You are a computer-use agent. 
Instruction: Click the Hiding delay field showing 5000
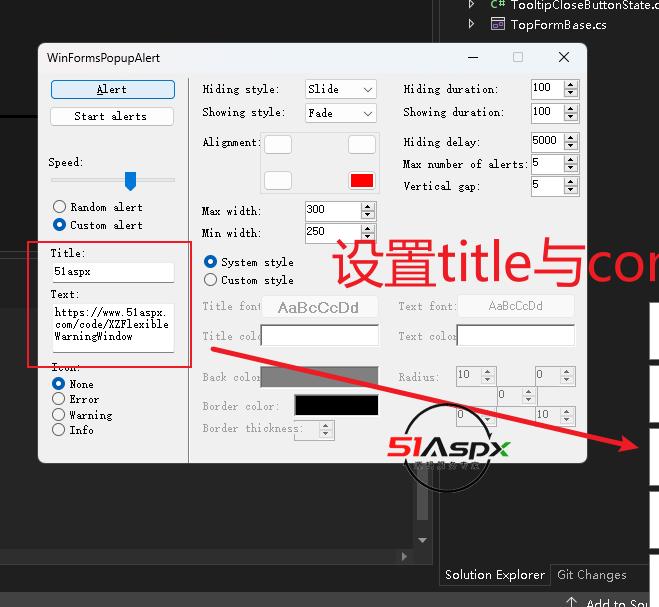click(x=547, y=141)
